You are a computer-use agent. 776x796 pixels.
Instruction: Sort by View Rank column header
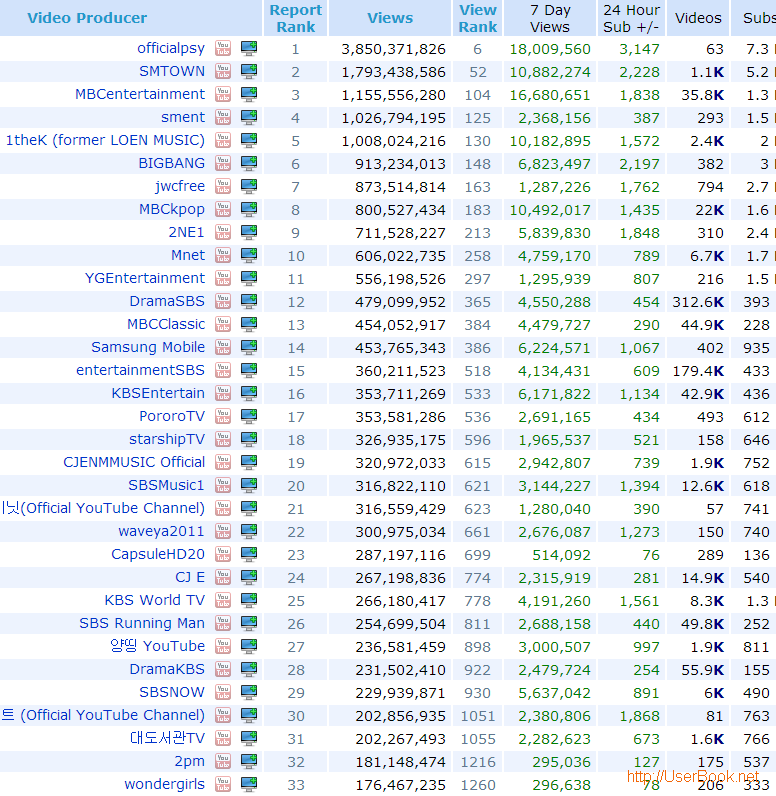tap(478, 18)
